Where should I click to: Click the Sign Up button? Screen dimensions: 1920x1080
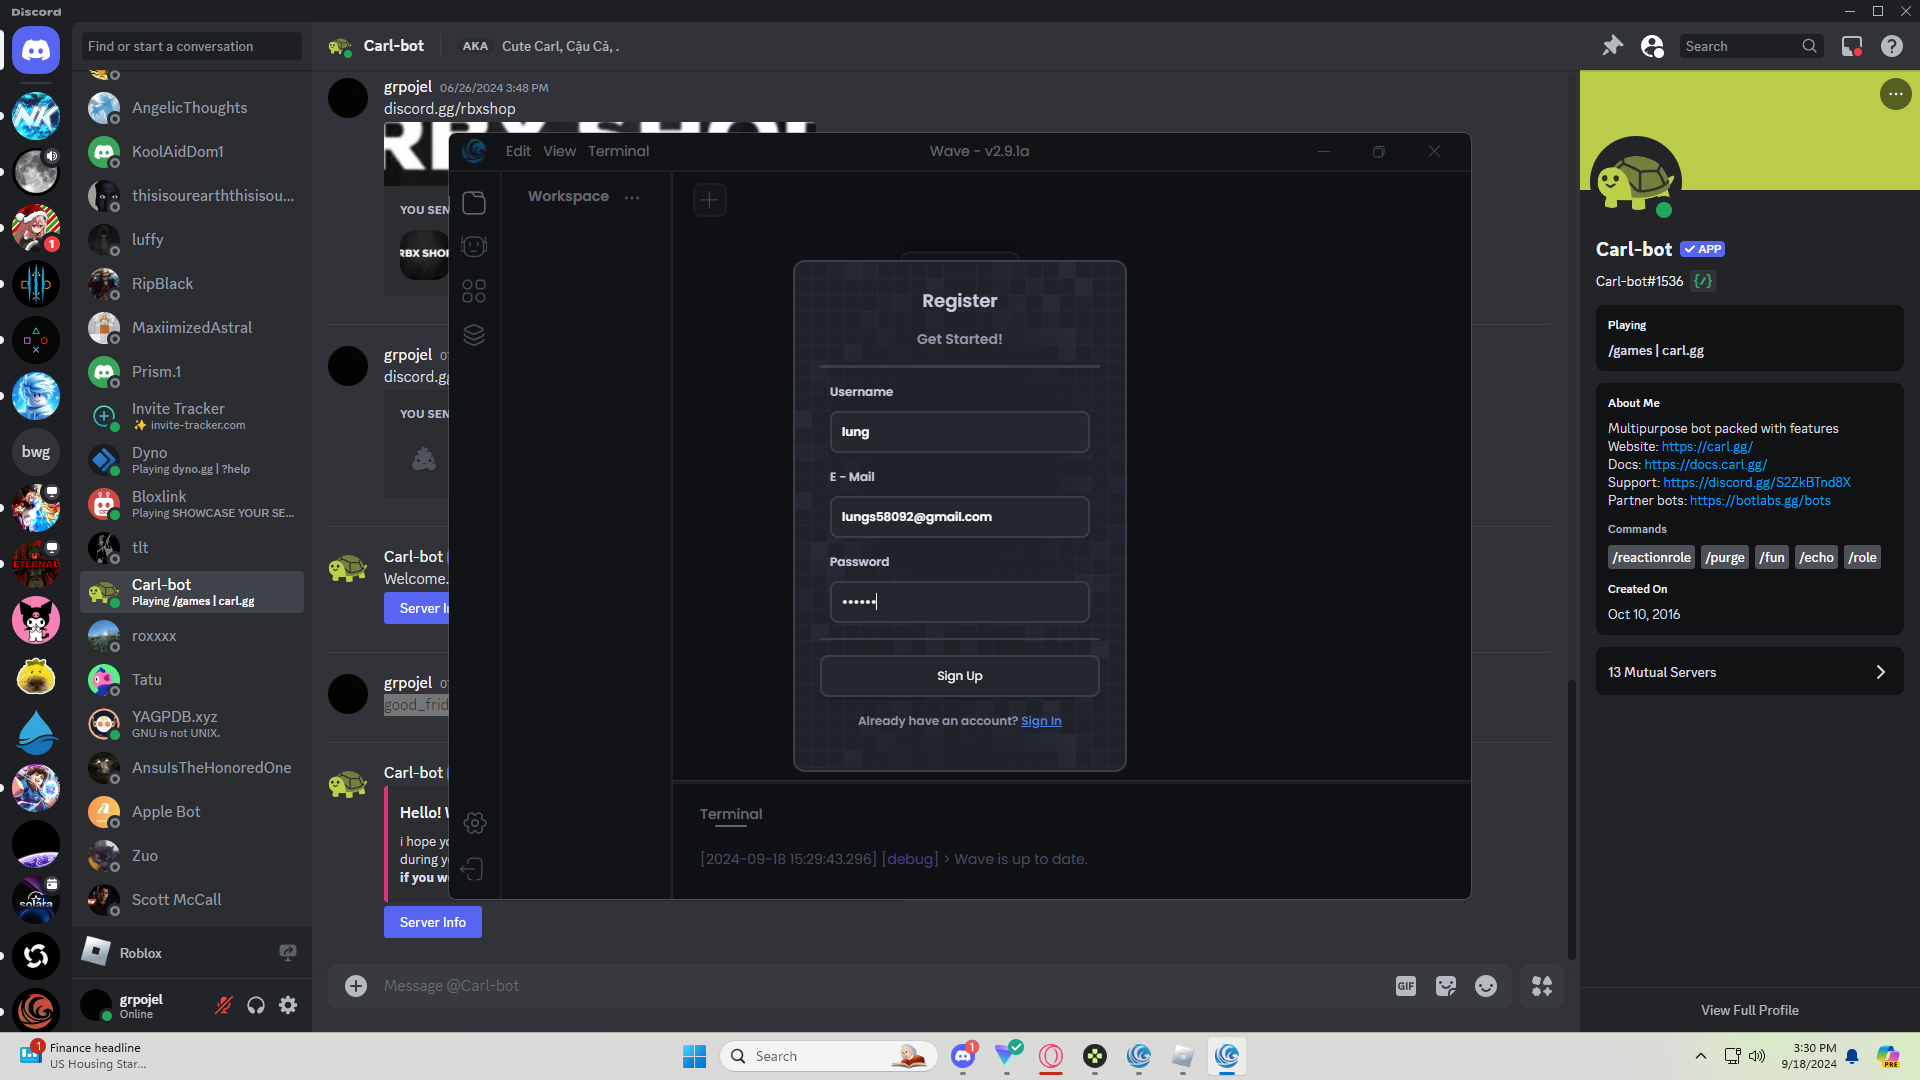pos(959,676)
